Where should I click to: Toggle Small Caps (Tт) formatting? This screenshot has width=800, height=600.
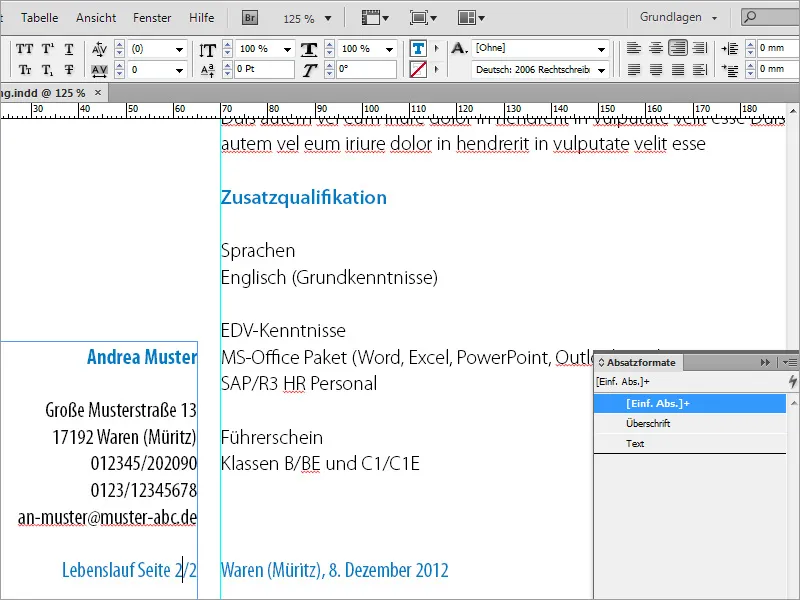(x=24, y=69)
